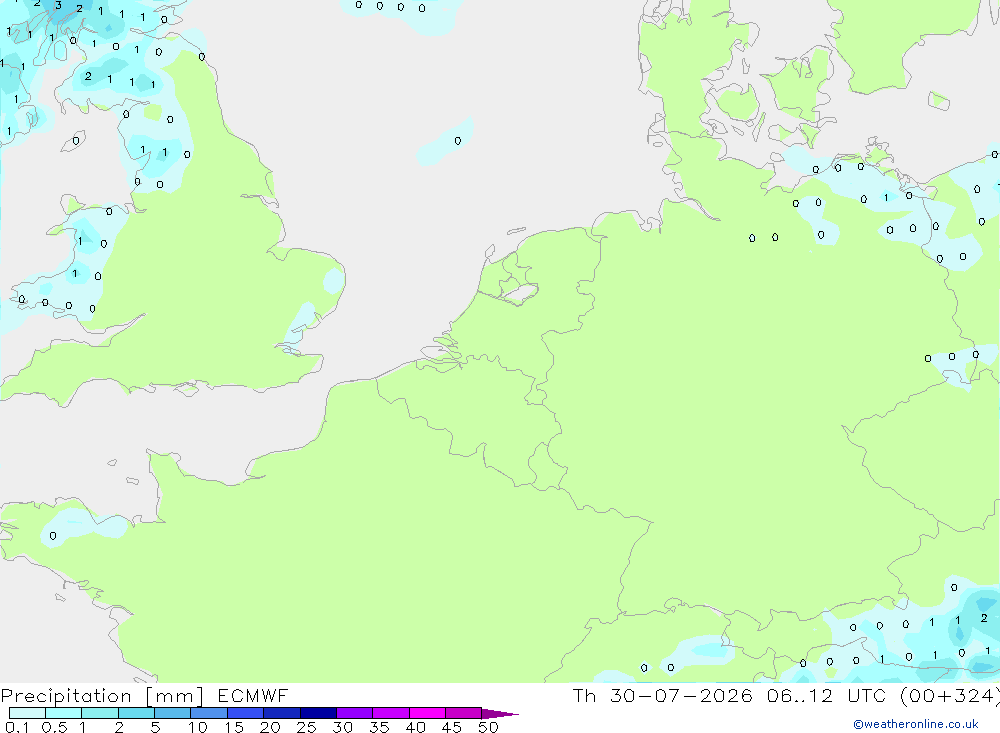
Task: Click the legend label "15"
Action: pyautogui.click(x=234, y=727)
